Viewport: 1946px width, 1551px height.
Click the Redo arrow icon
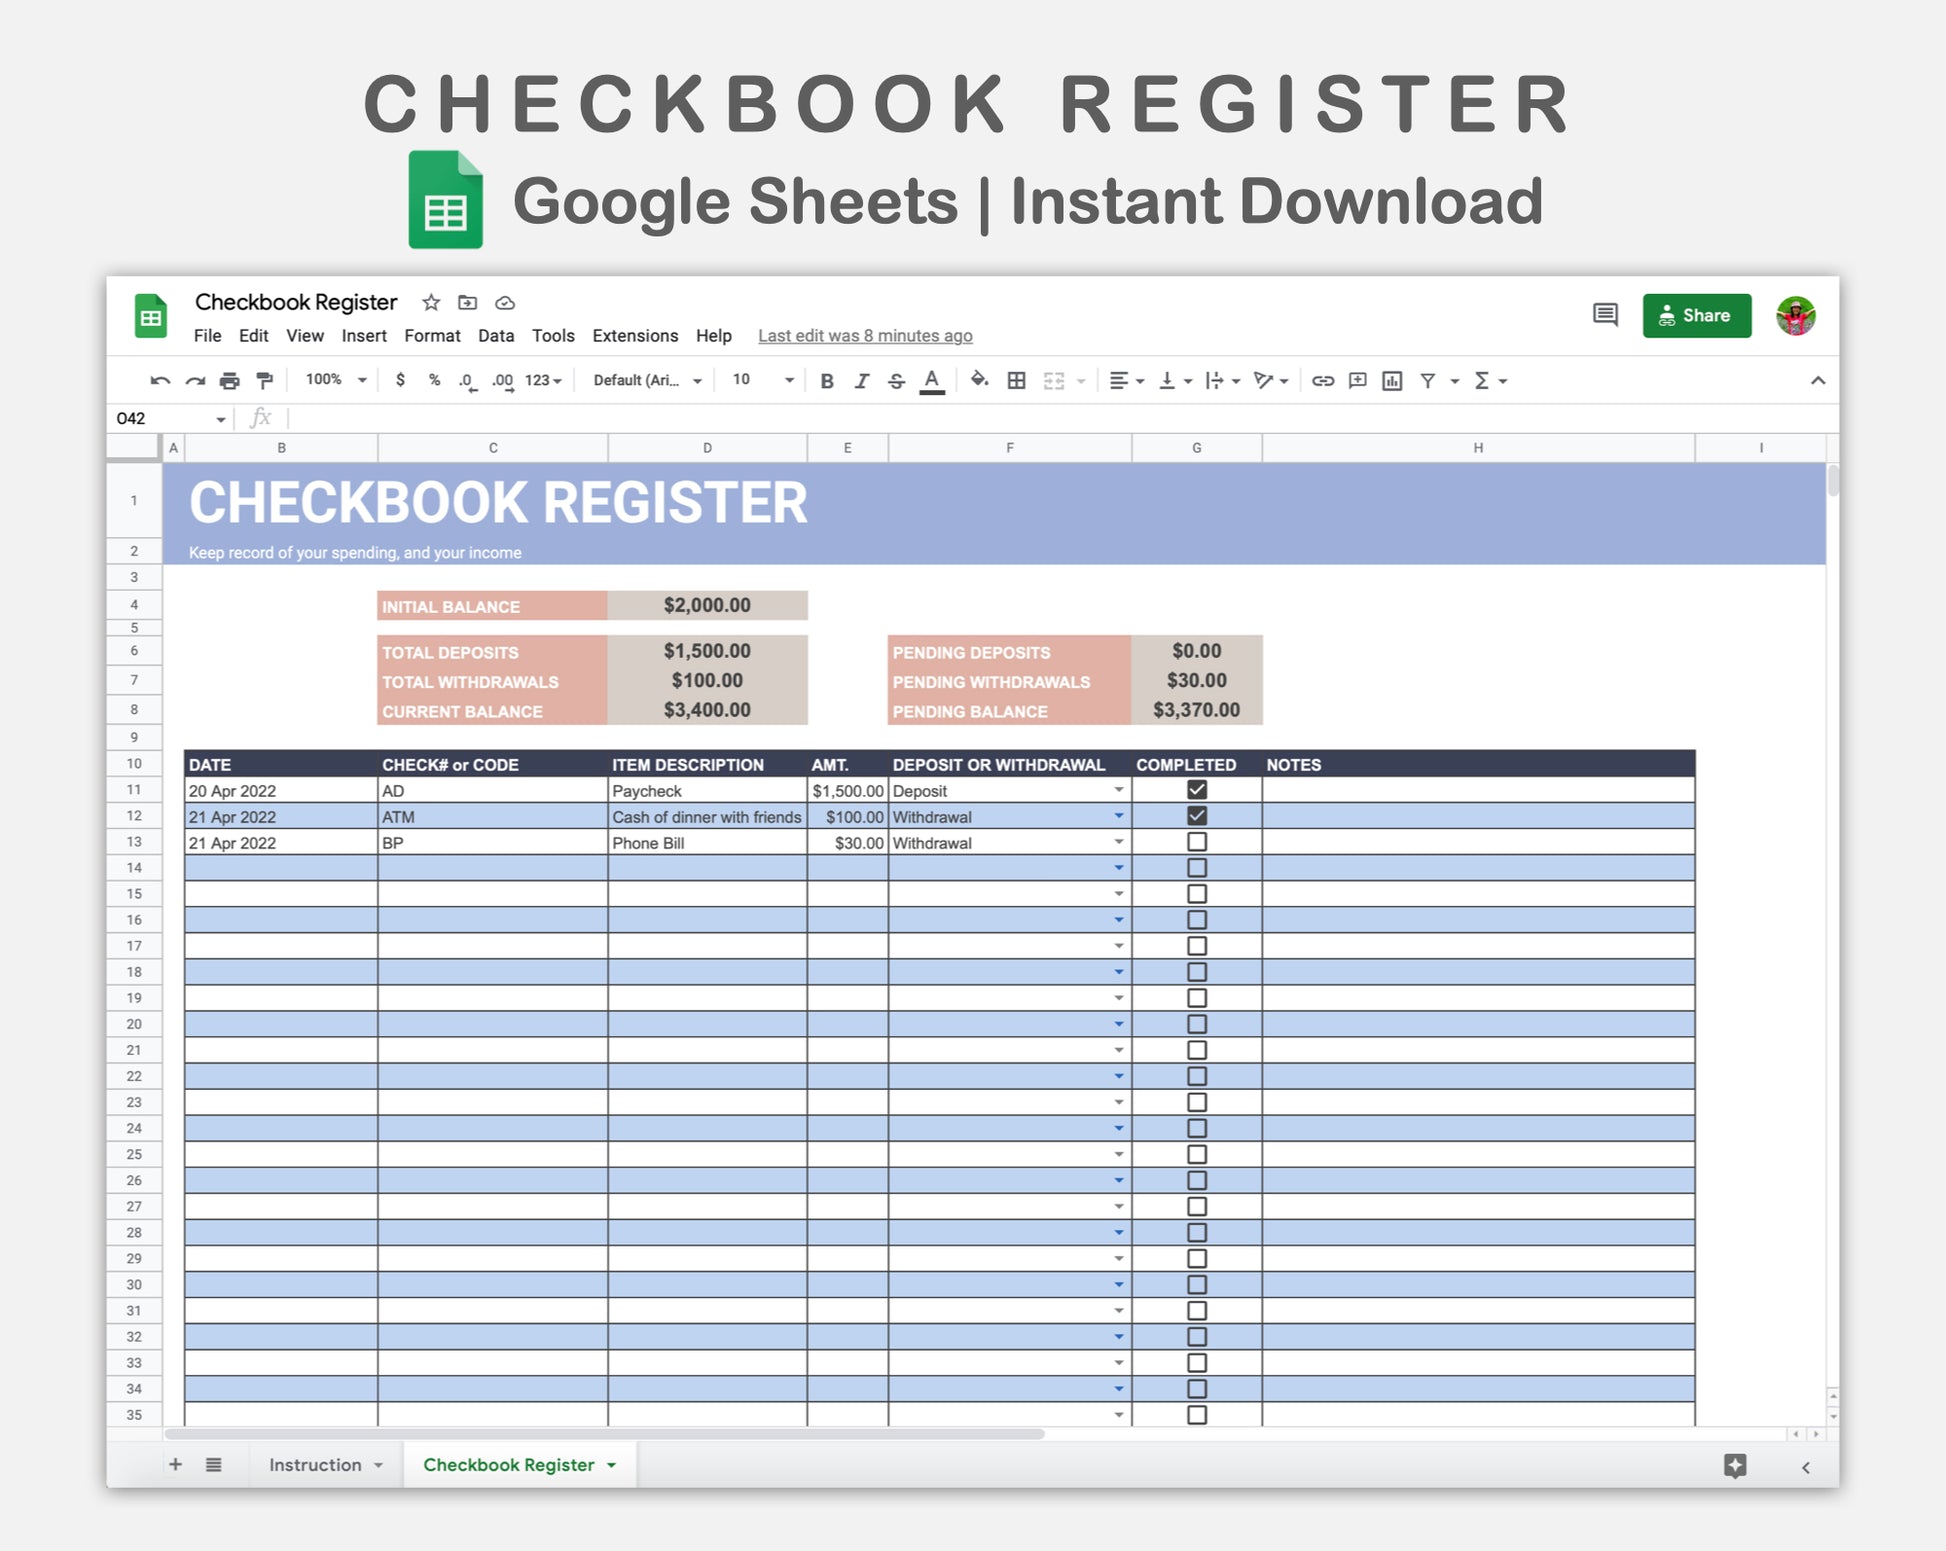[195, 380]
